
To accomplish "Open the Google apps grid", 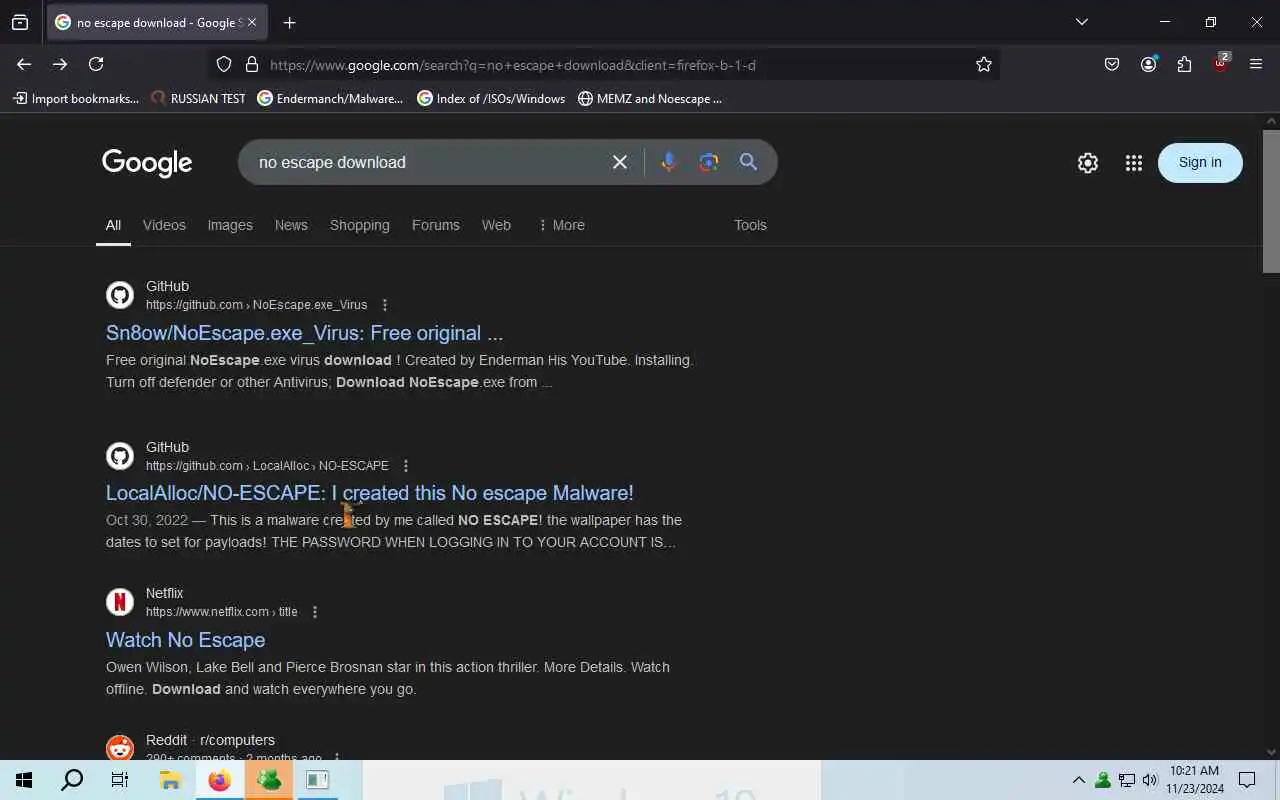I will 1133,163.
